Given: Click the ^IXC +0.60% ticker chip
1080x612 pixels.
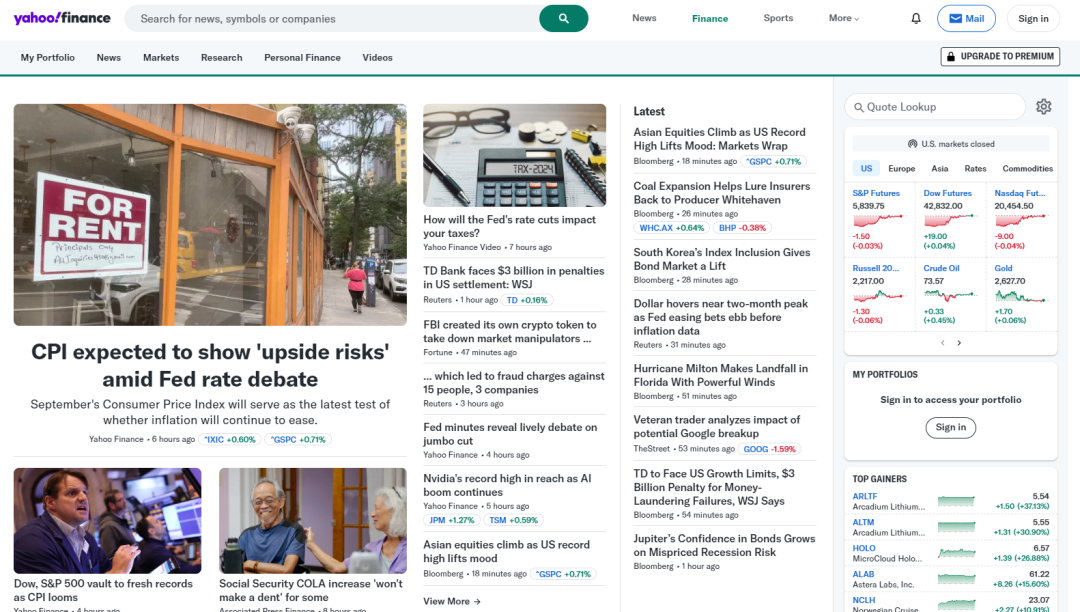Looking at the screenshot, I should (x=230, y=439).
